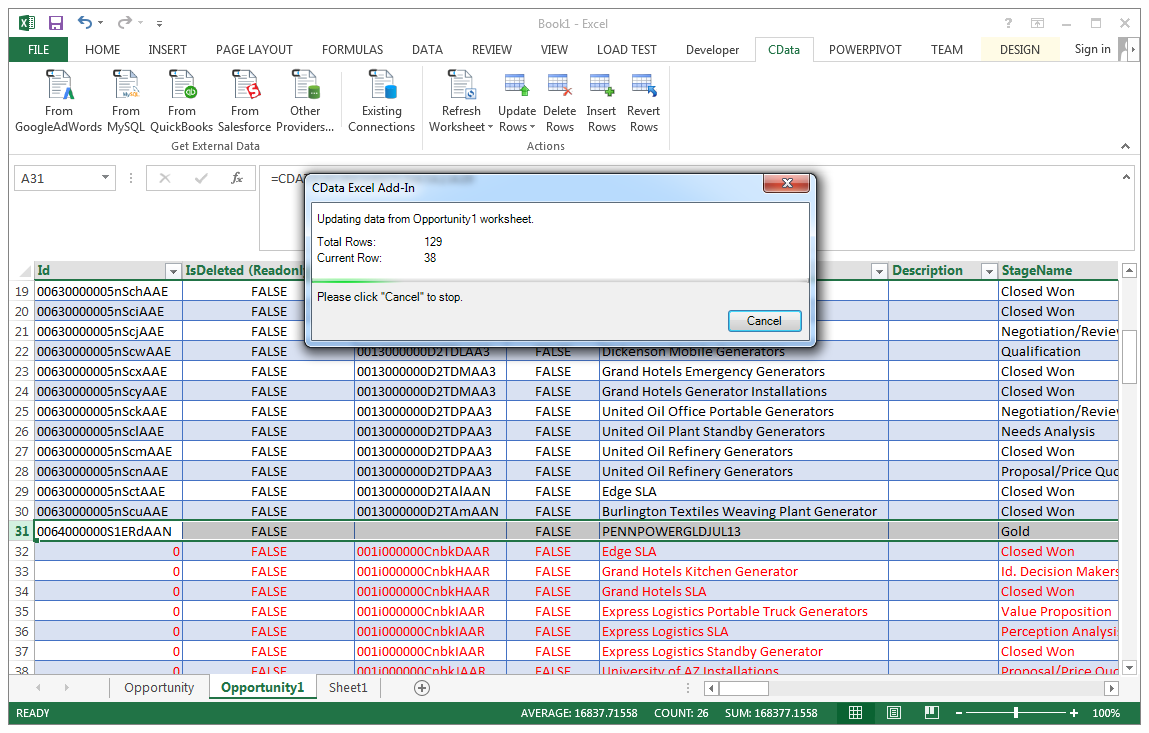Click Sign in link

[1092, 49]
